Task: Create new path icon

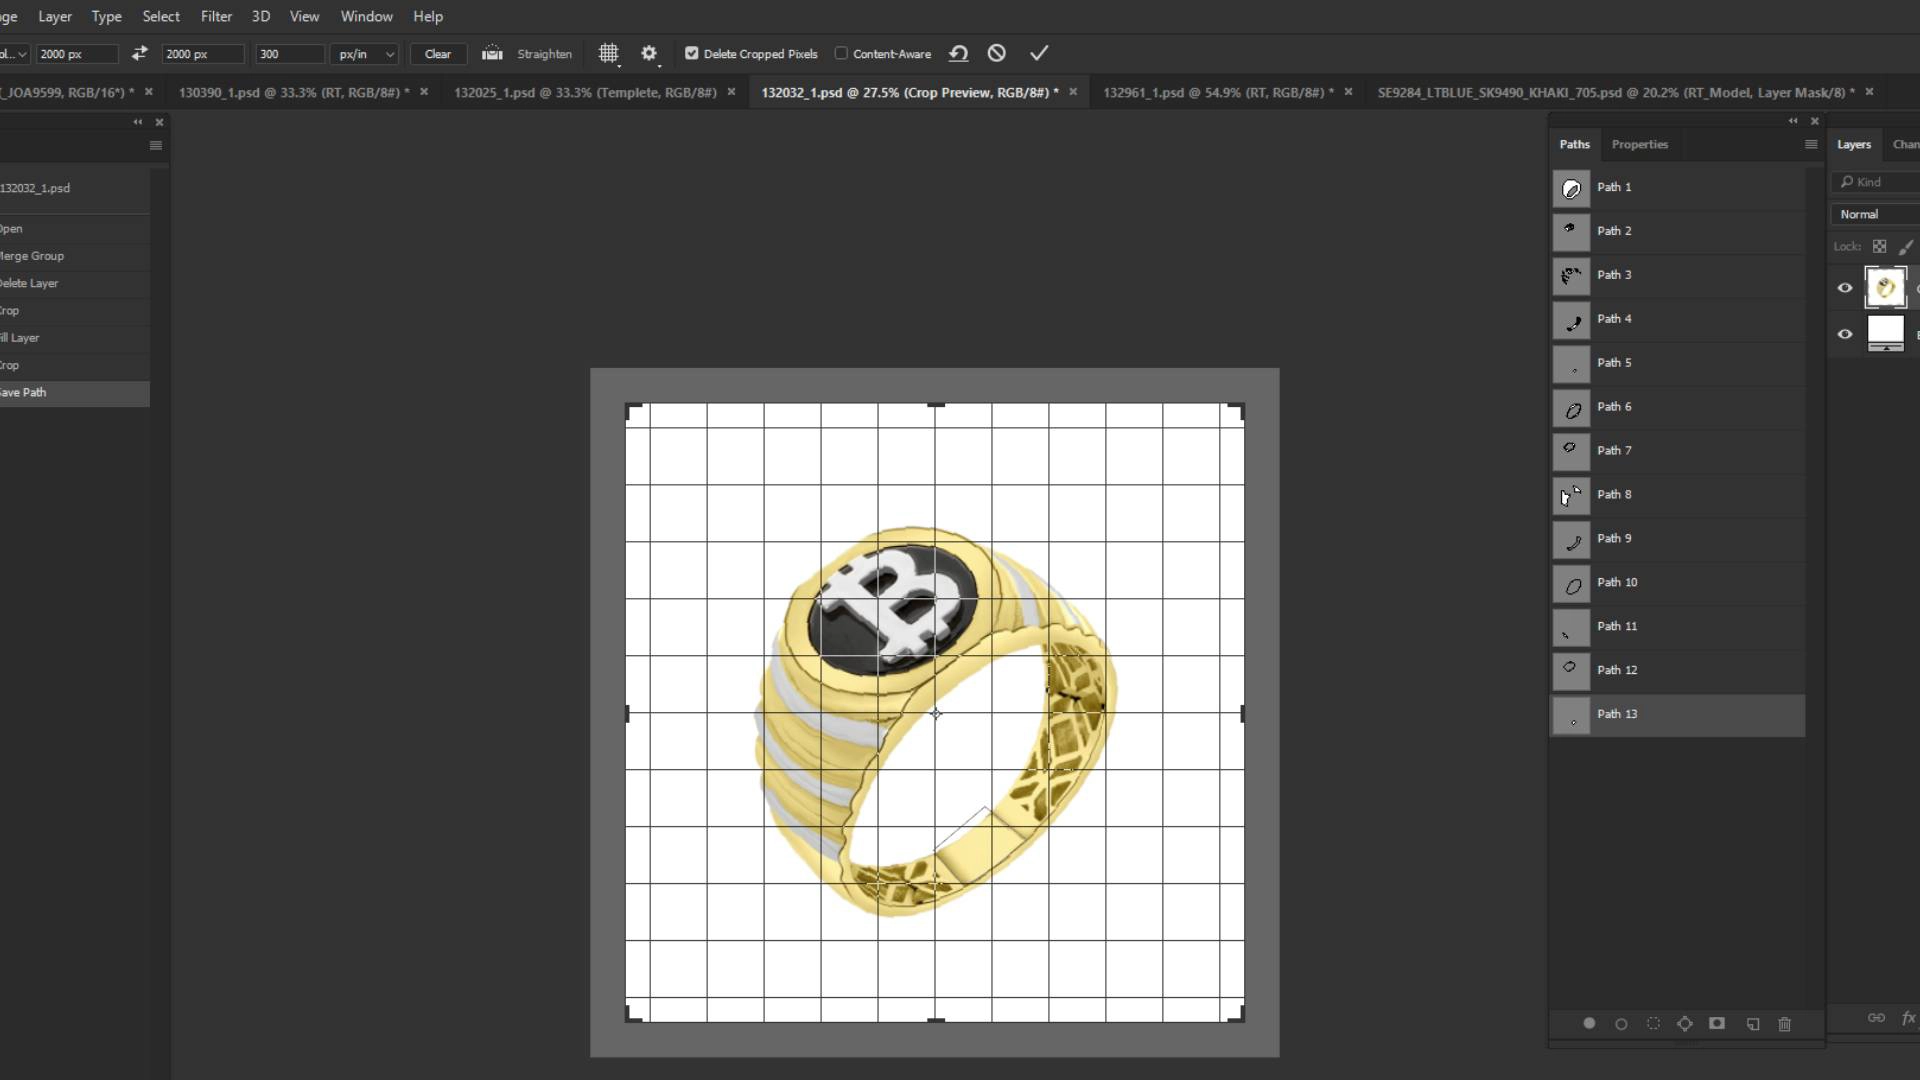Action: point(1753,1024)
